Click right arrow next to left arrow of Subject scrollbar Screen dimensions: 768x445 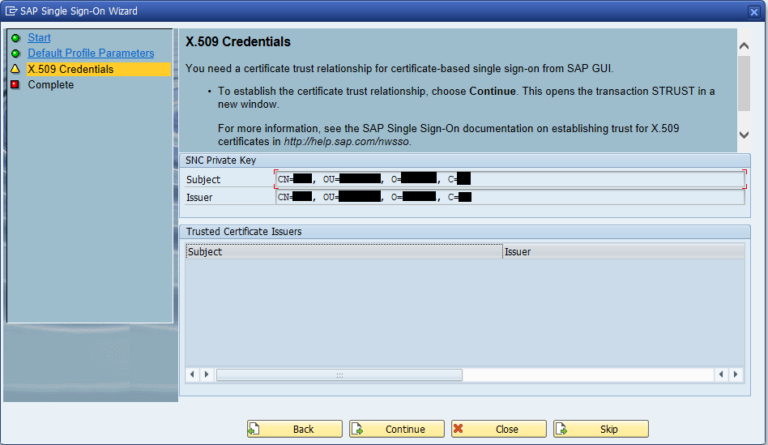pos(207,375)
